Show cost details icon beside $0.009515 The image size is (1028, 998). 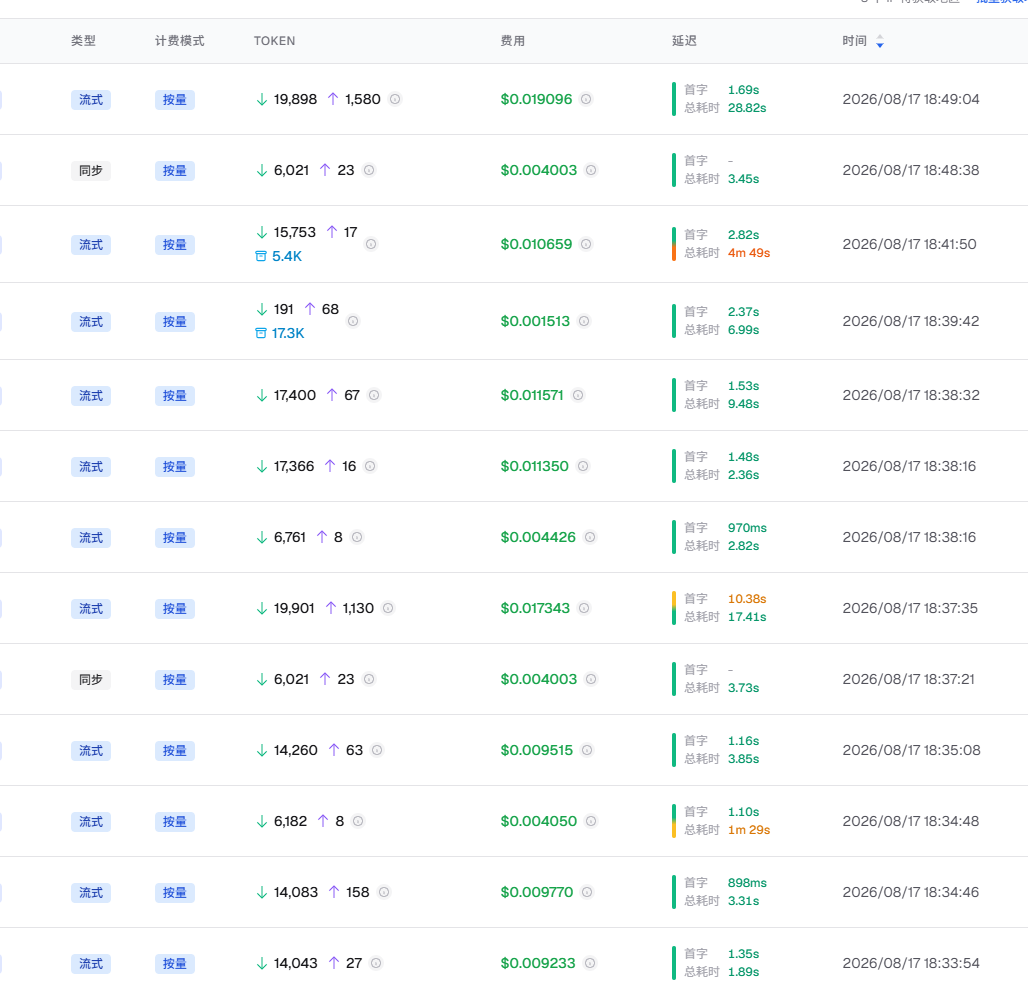(x=587, y=750)
